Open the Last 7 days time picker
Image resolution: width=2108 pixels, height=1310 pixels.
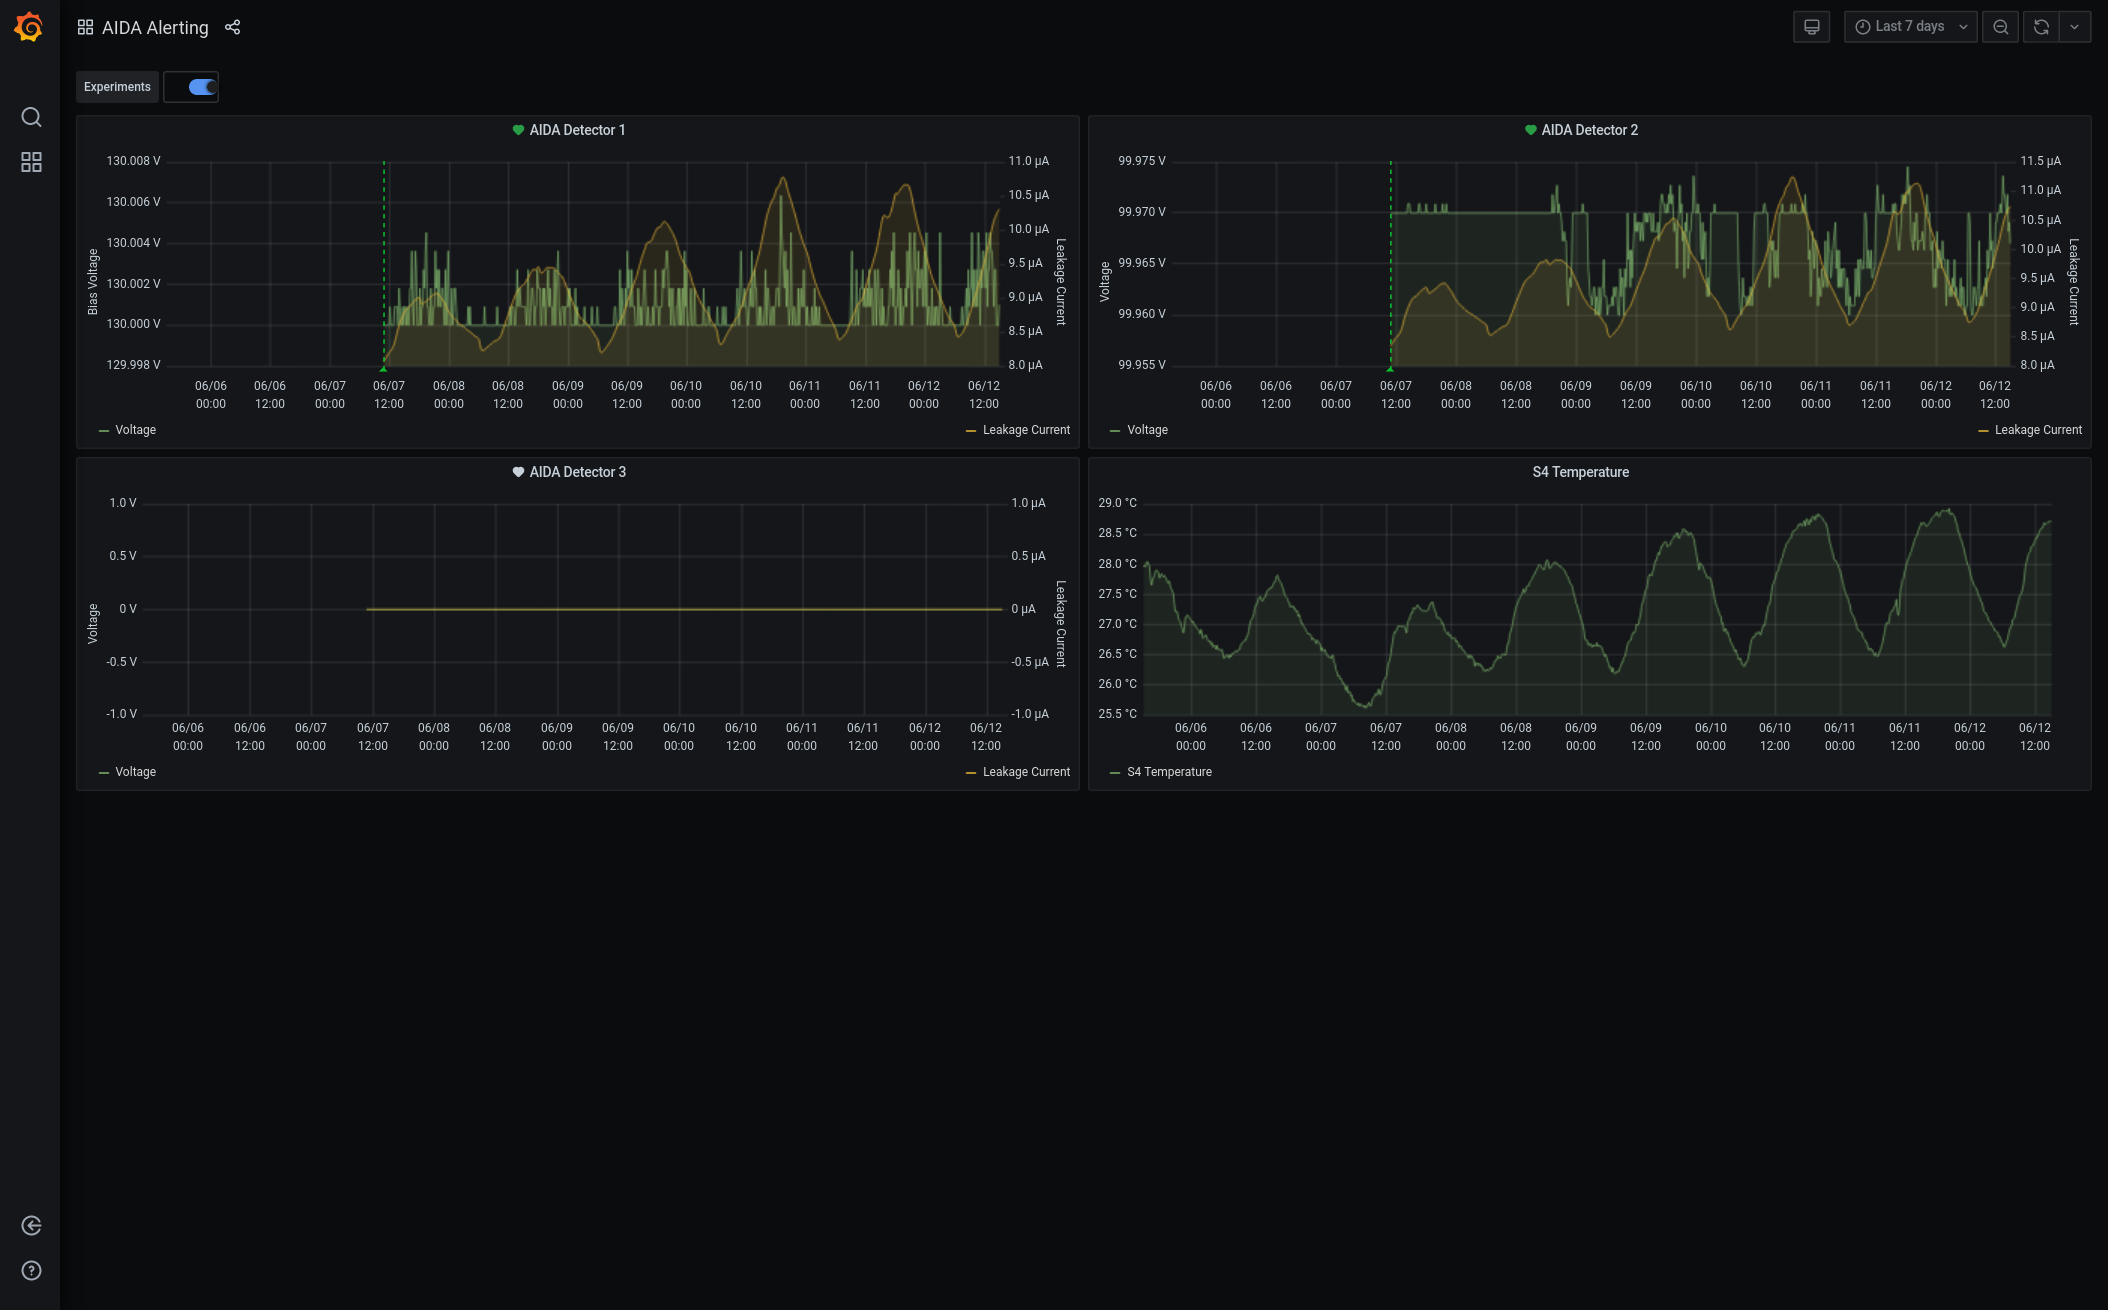pos(1909,27)
